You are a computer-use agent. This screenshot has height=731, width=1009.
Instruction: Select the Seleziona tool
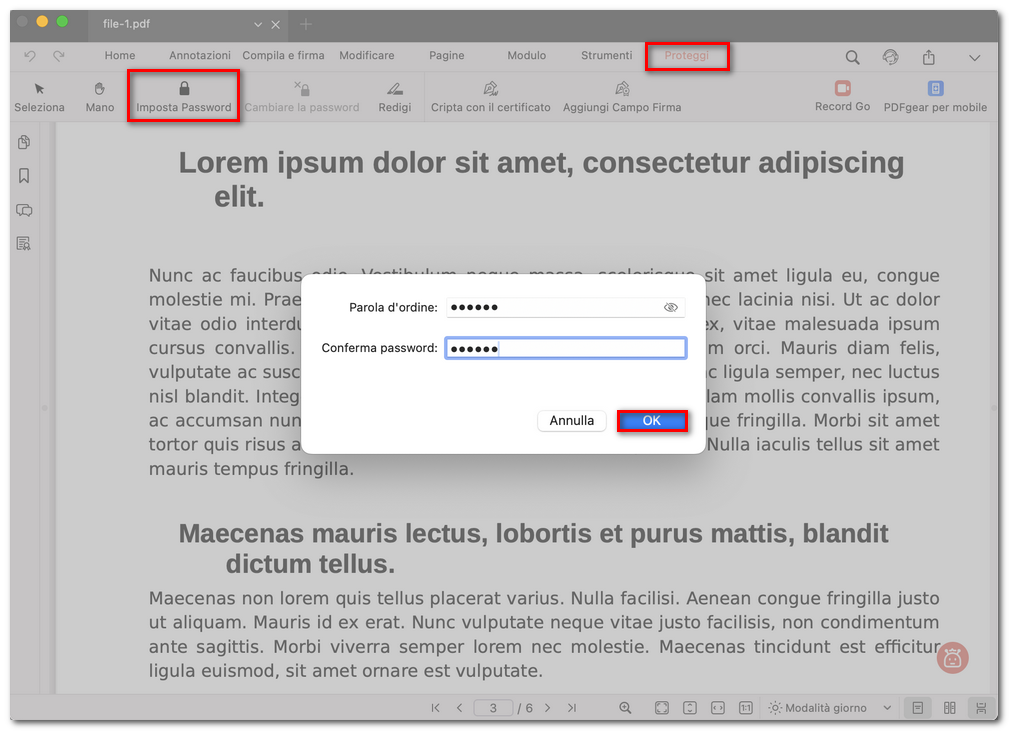pos(39,96)
